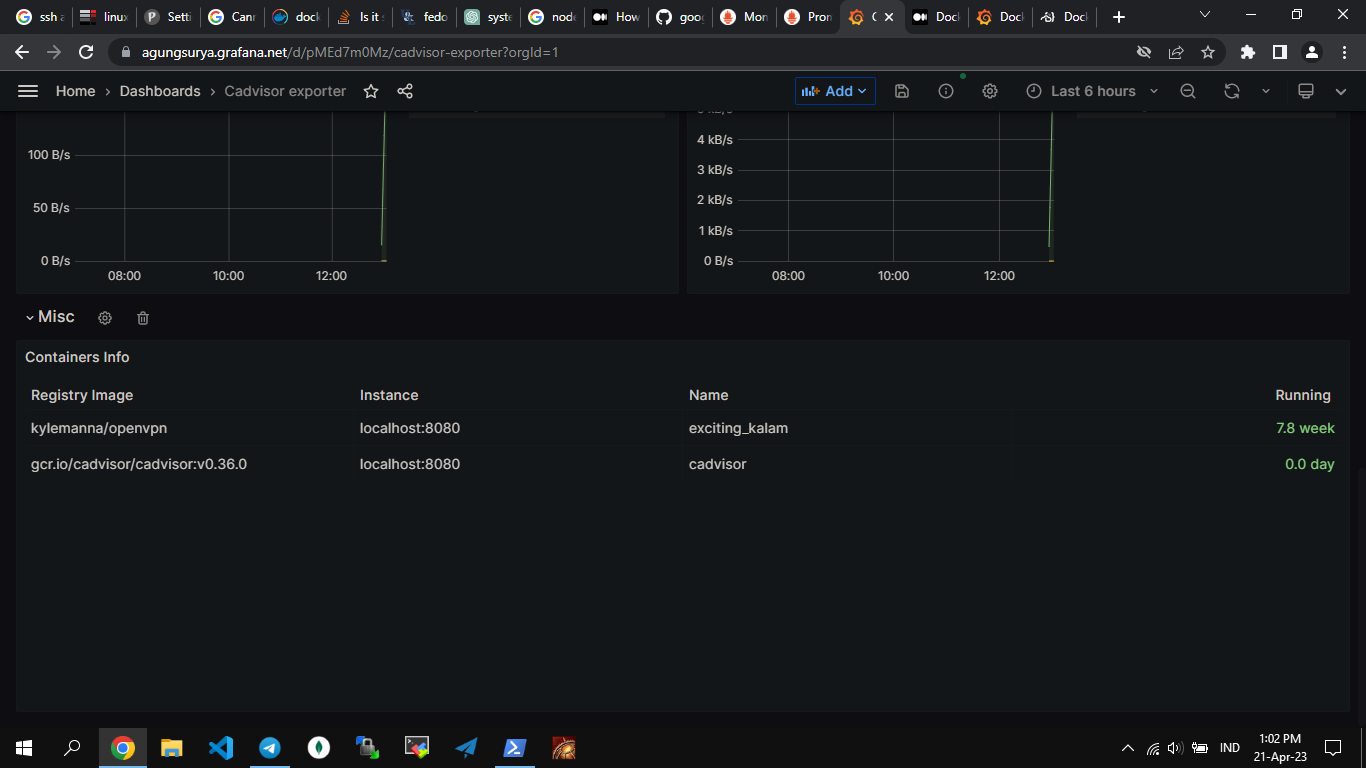
Task: Open the Add panel dropdown
Action: click(x=836, y=91)
